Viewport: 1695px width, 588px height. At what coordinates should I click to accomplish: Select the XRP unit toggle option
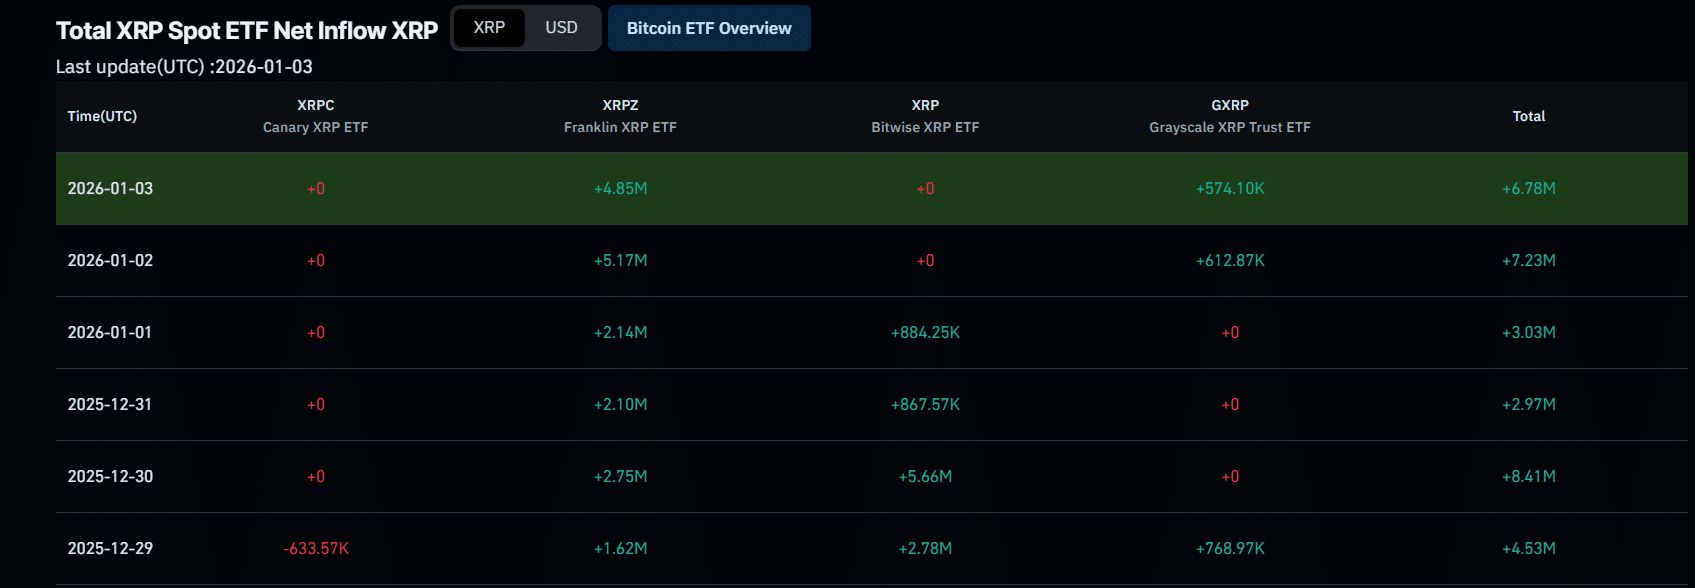coord(489,28)
